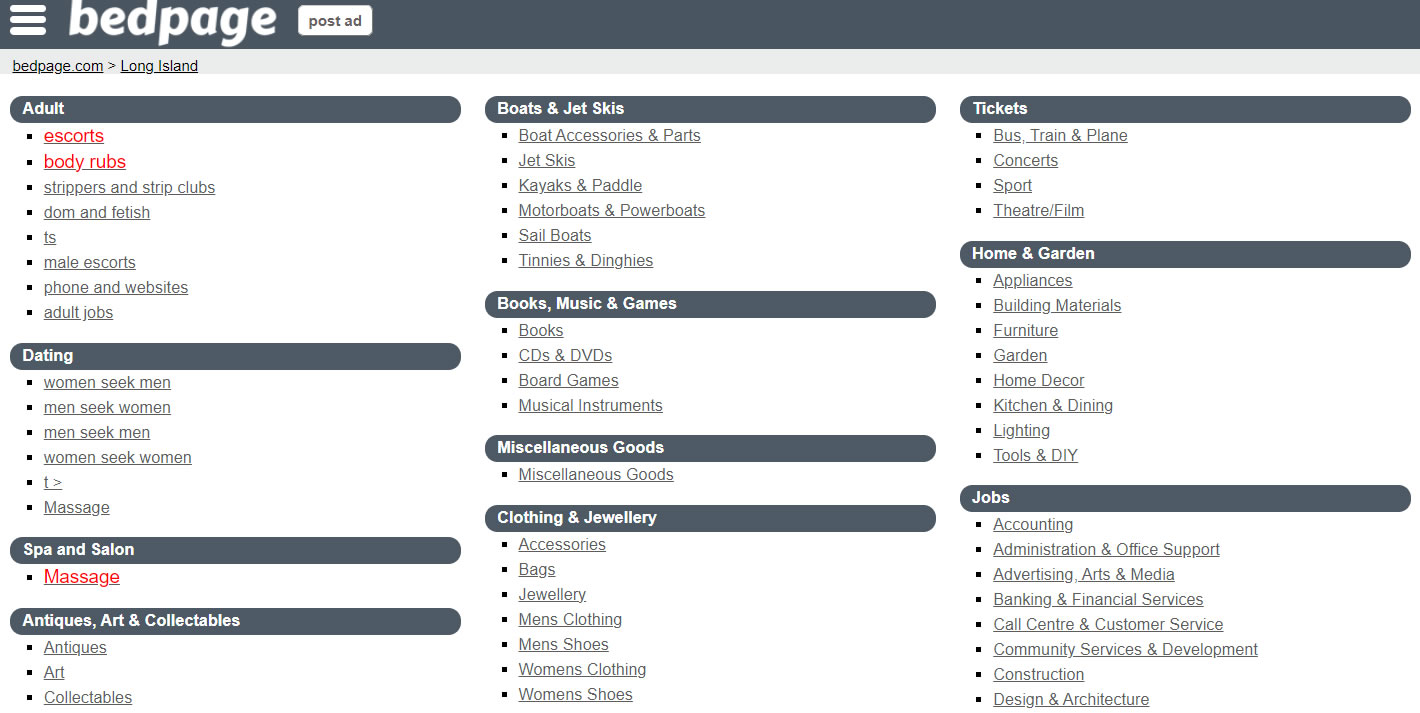This screenshot has width=1420, height=713.
Task: Select Sport tickets link
Action: 1012,185
